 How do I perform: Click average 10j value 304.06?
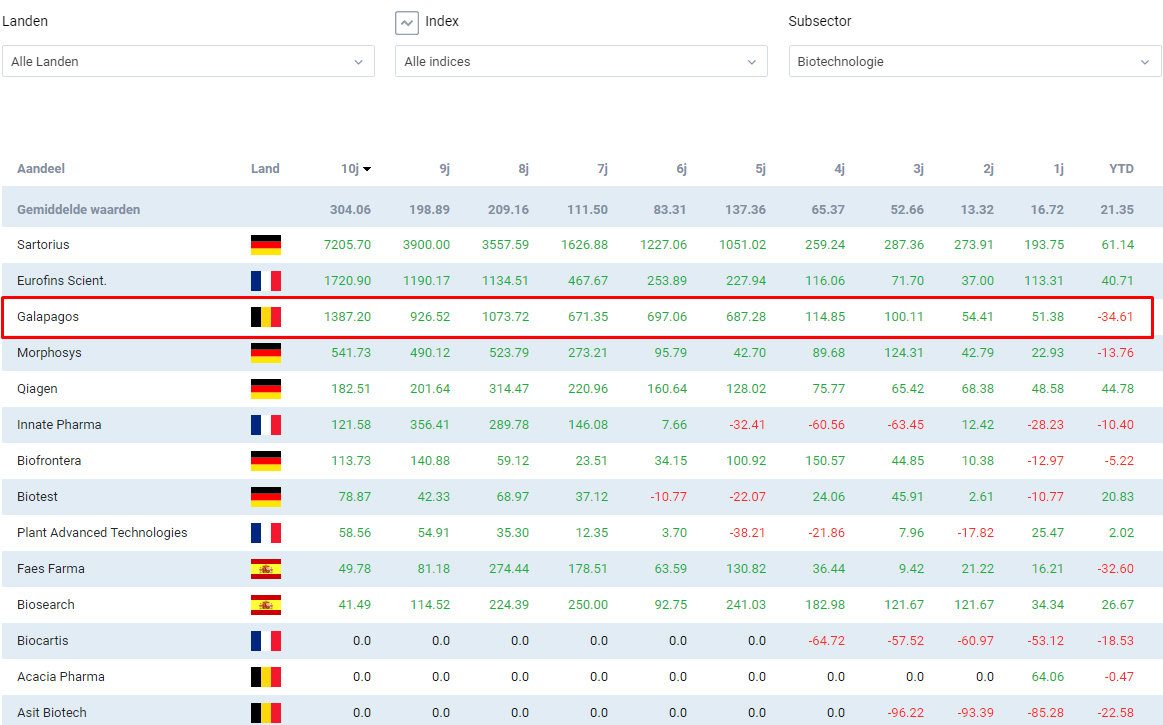(x=350, y=210)
